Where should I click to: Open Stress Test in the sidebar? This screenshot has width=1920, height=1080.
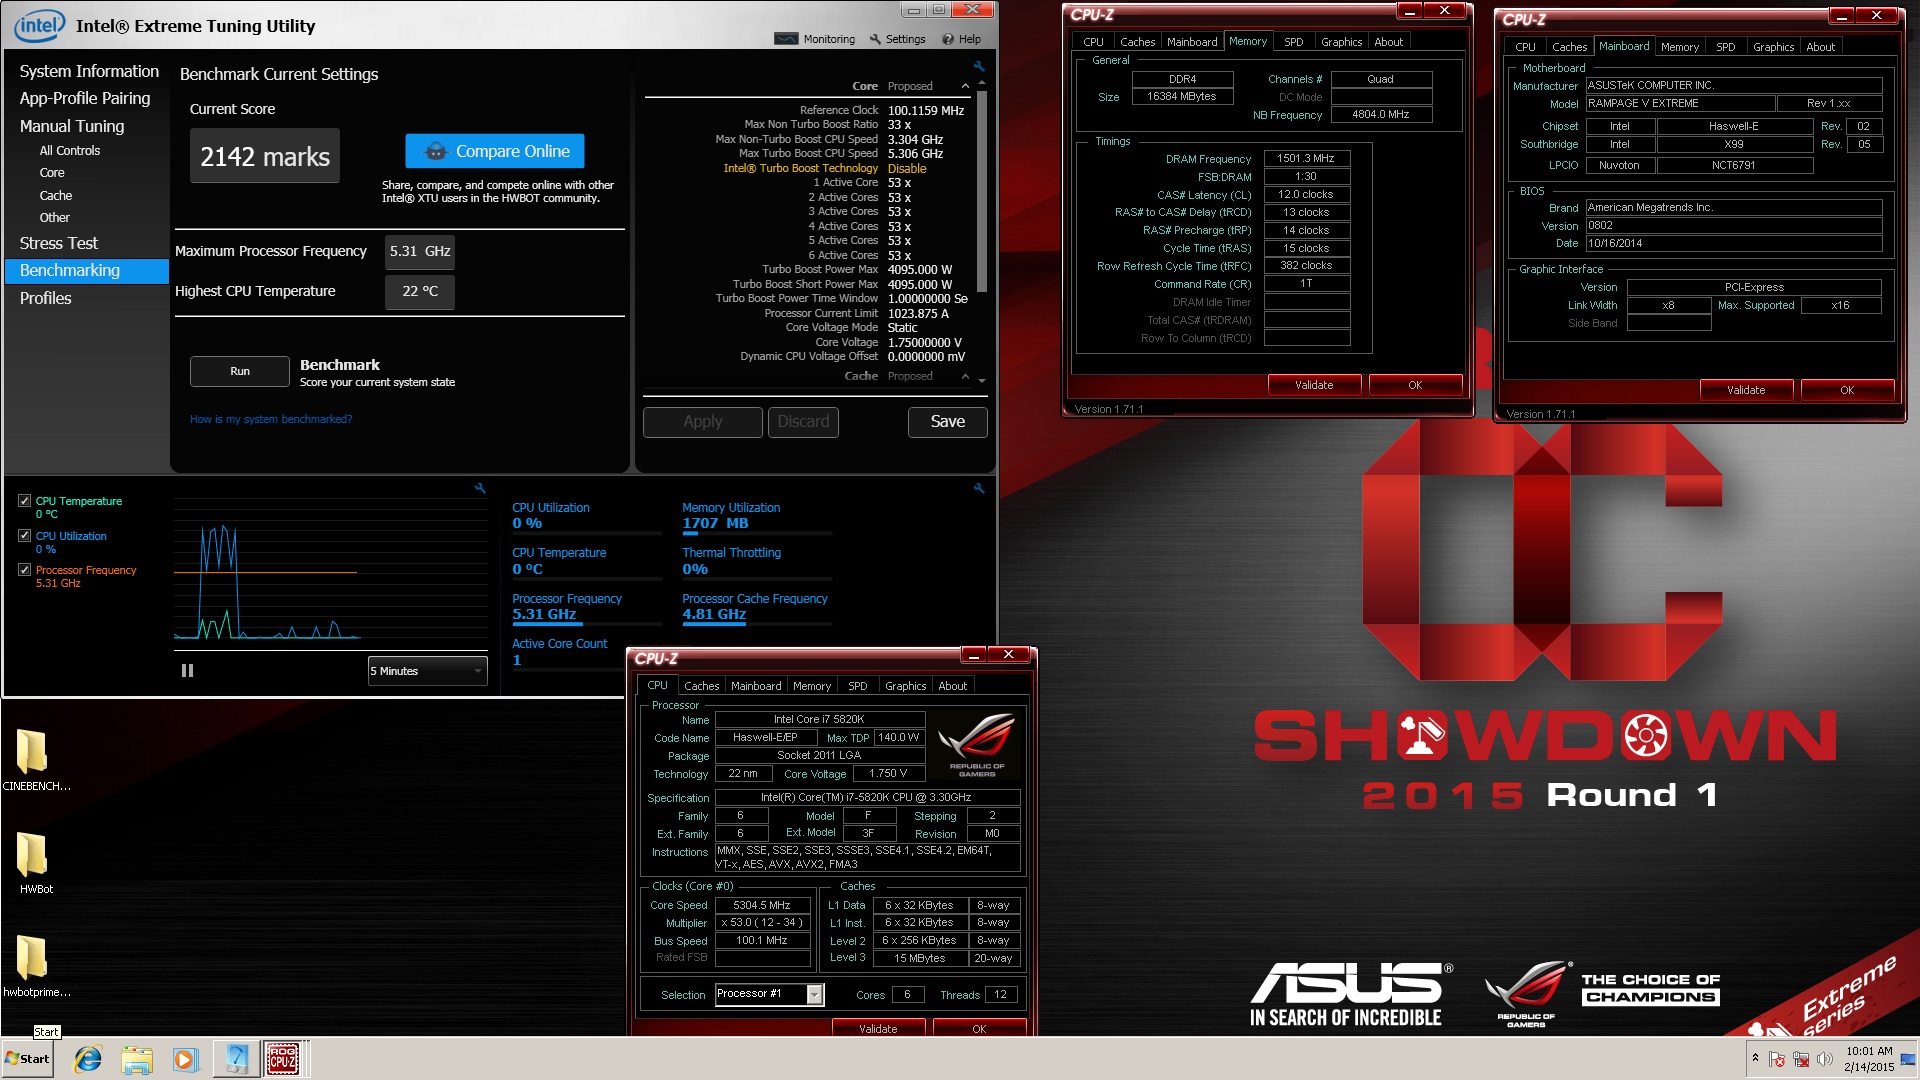pyautogui.click(x=59, y=243)
